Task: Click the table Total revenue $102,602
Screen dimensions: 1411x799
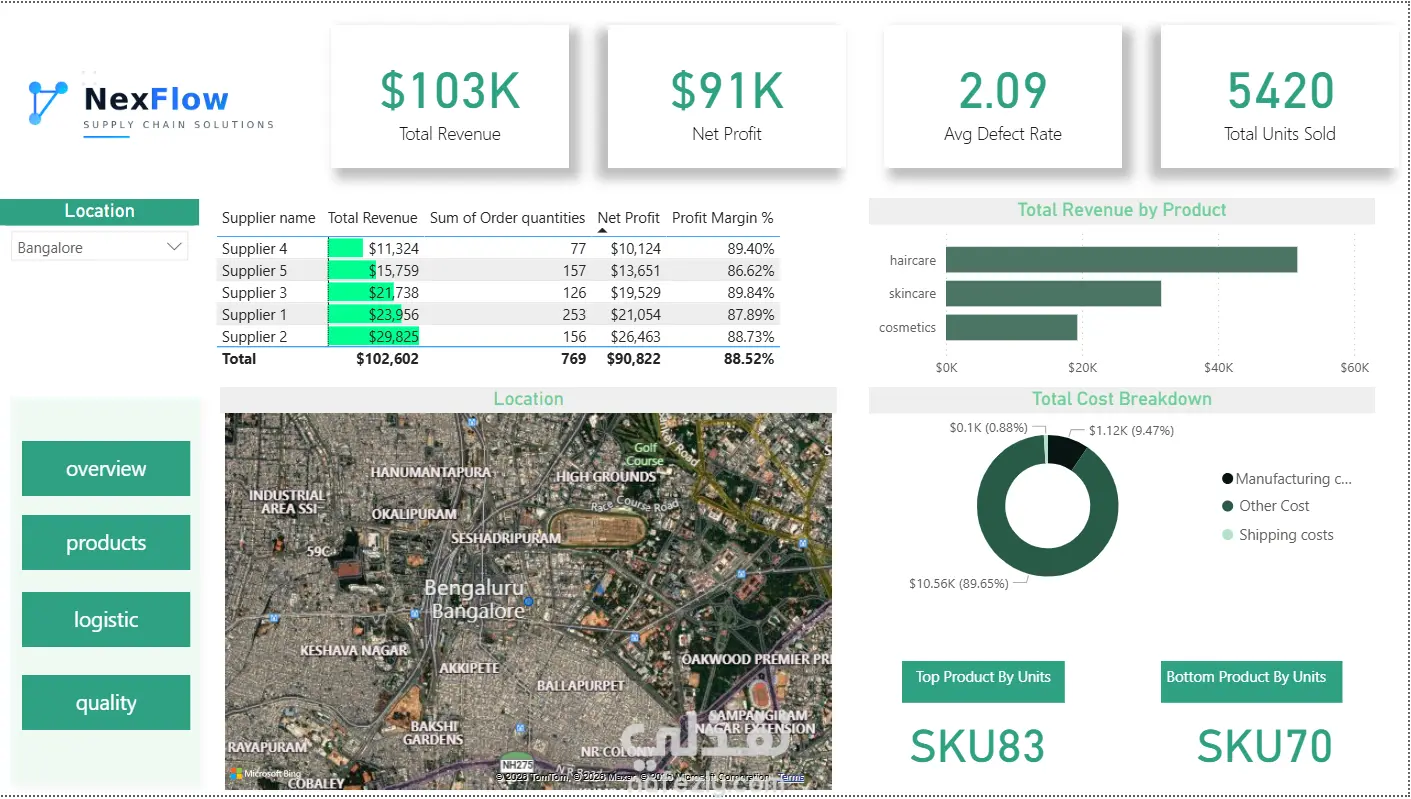Action: 387,358
